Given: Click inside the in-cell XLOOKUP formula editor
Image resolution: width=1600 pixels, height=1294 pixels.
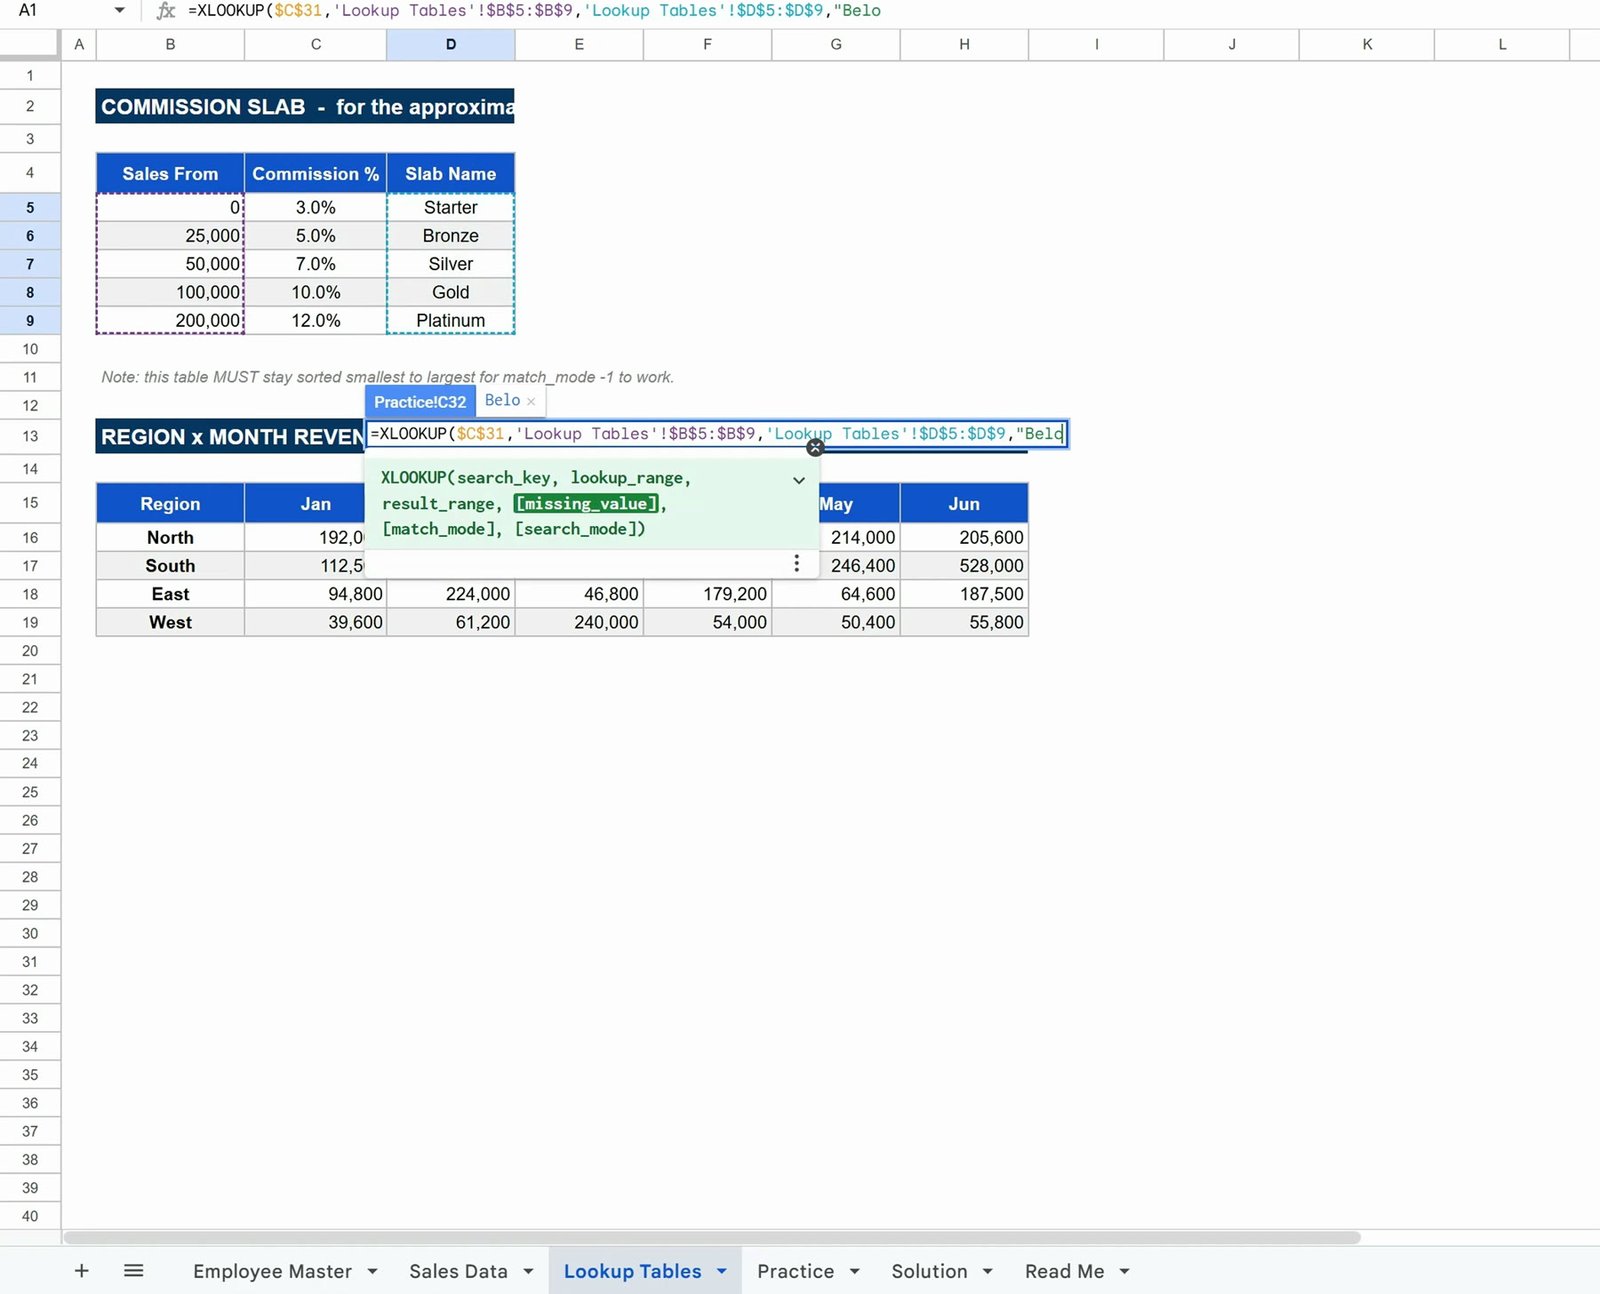Looking at the screenshot, I should (x=716, y=434).
